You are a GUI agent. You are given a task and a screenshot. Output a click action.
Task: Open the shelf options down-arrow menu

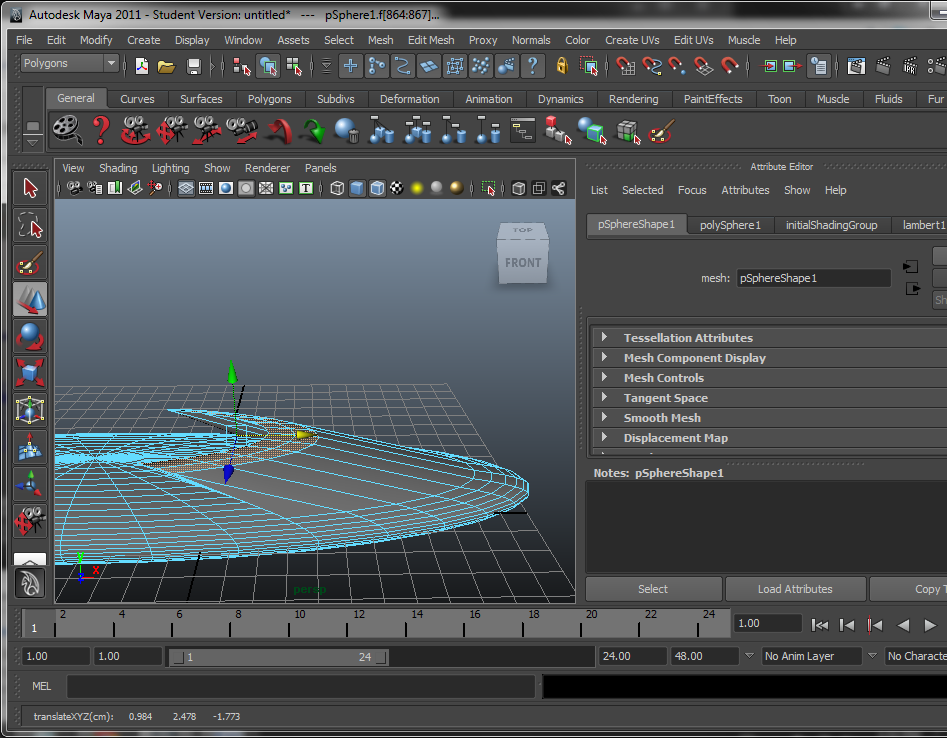[33, 143]
